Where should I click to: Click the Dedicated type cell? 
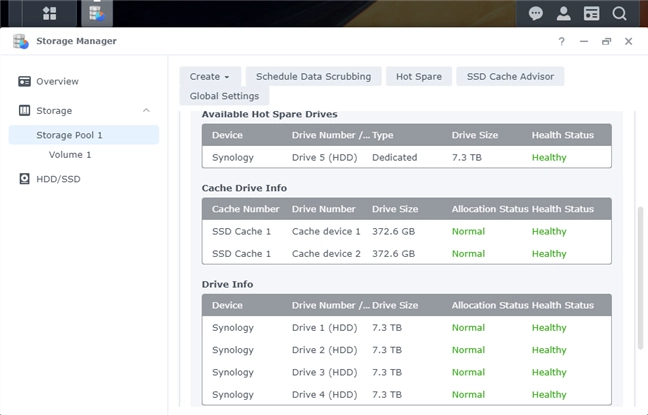coord(395,157)
